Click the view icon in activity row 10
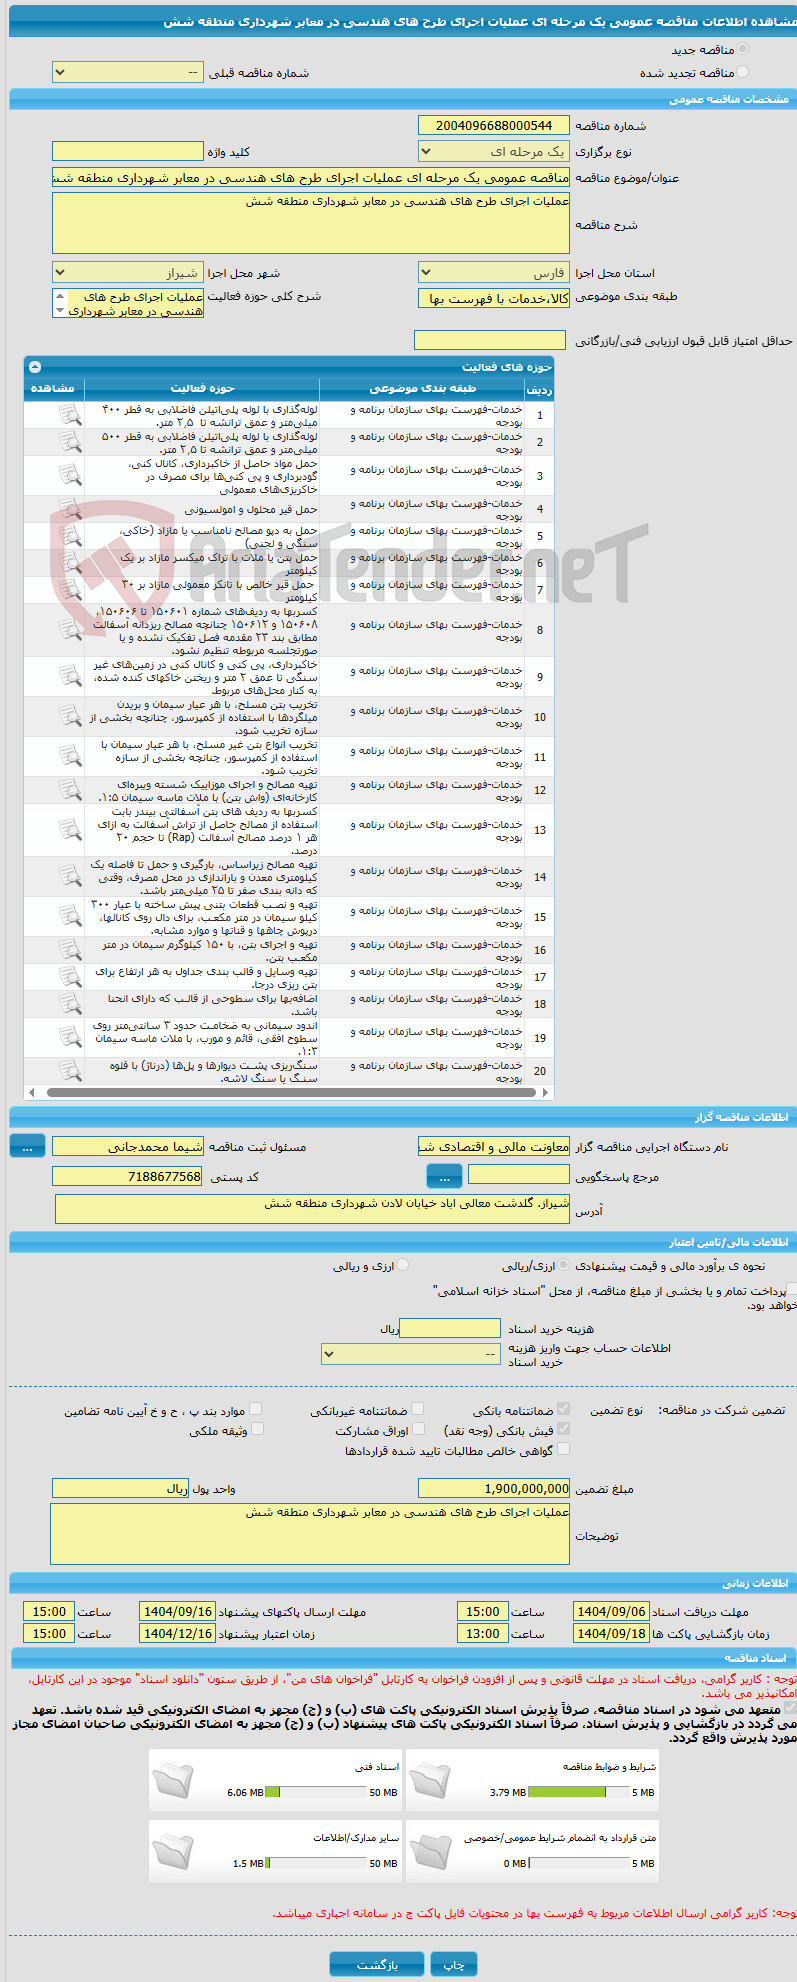 [70, 716]
